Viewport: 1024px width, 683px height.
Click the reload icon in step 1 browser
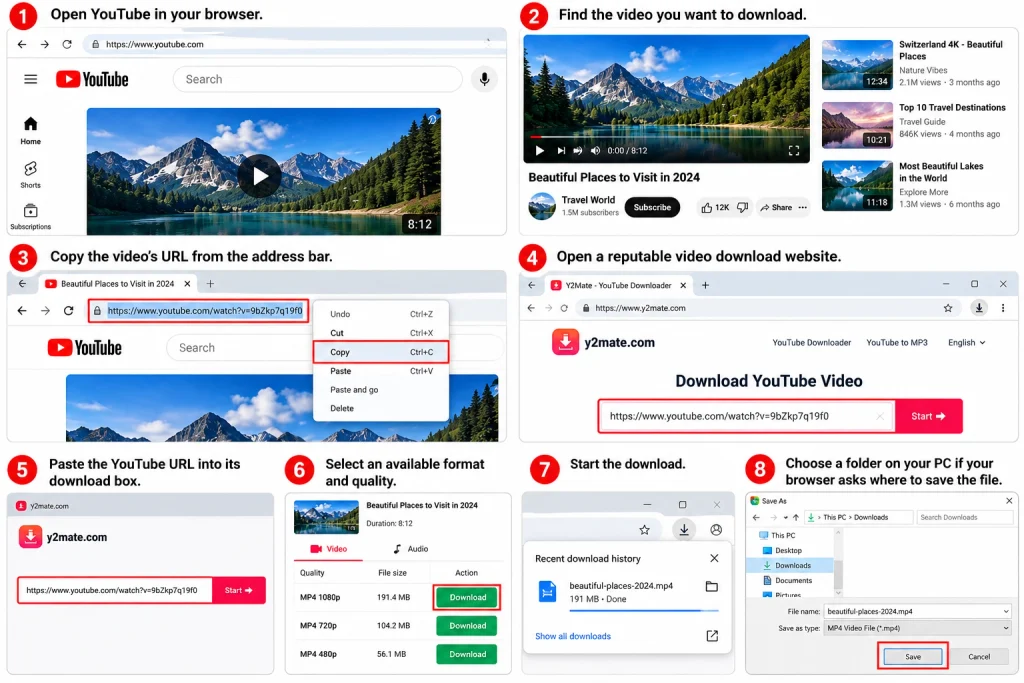tap(67, 44)
